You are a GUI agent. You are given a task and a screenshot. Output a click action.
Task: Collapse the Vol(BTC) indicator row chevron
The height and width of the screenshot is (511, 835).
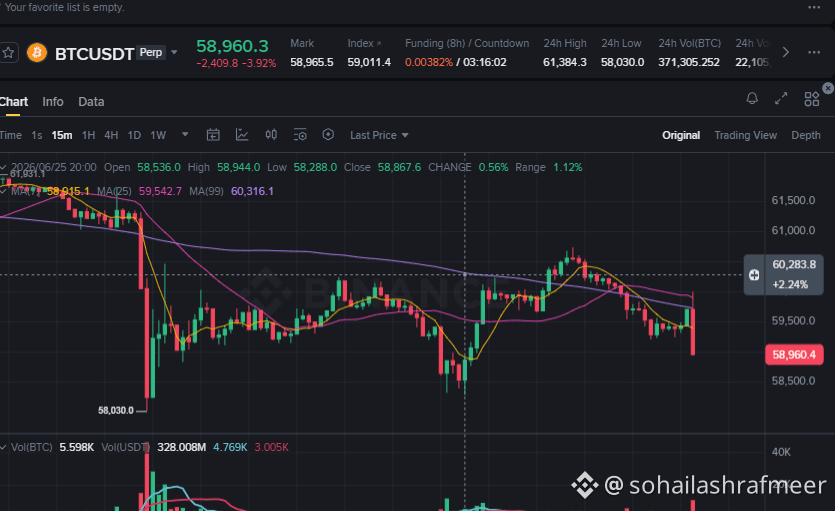pyautogui.click(x=3, y=447)
